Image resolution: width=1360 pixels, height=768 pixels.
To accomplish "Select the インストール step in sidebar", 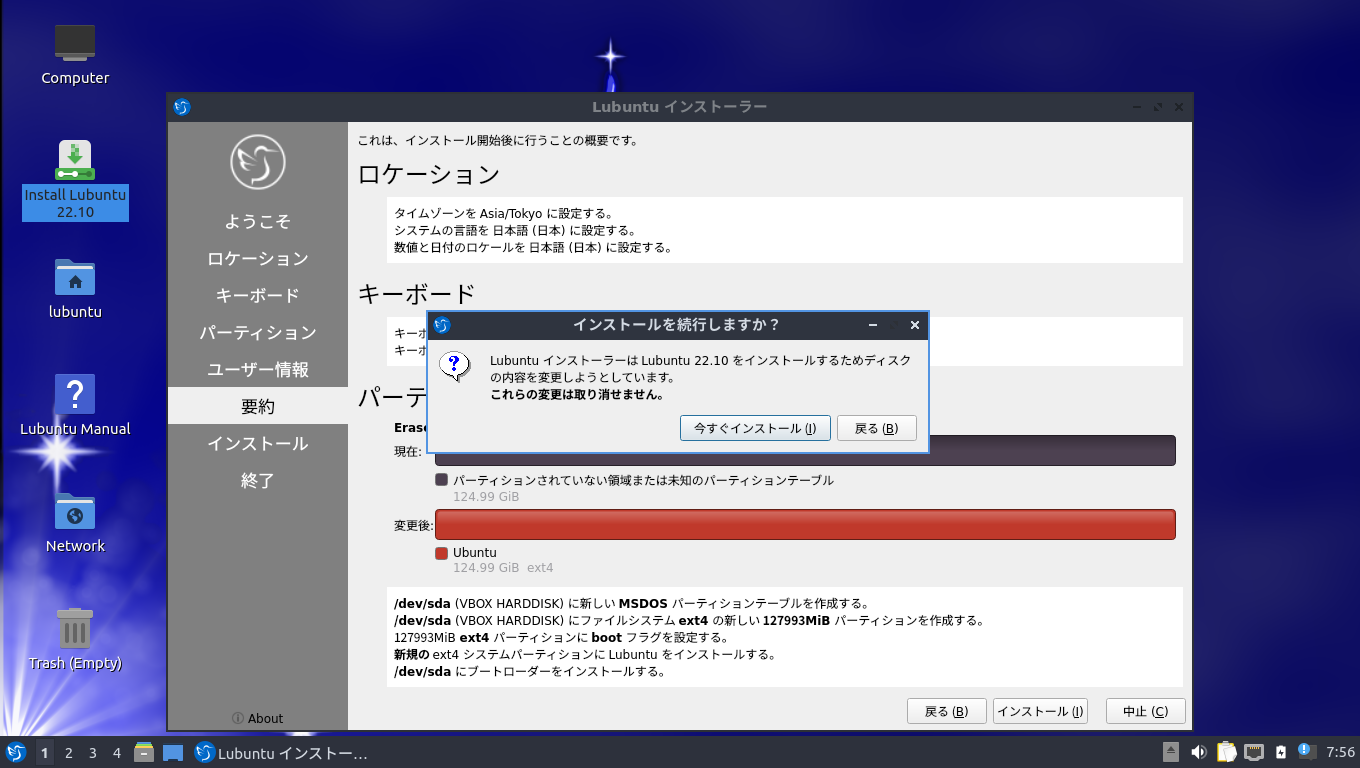I will click(258, 444).
